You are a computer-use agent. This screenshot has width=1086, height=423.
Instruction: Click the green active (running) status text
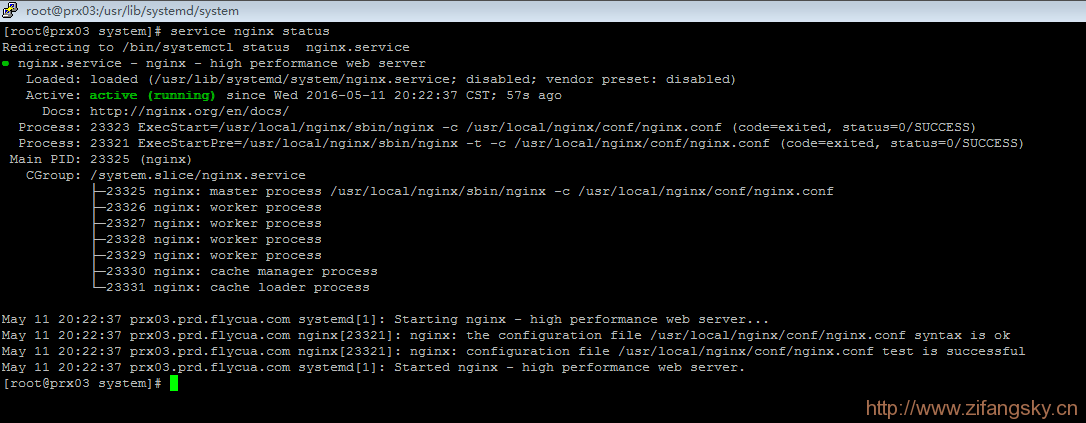[x=152, y=96]
